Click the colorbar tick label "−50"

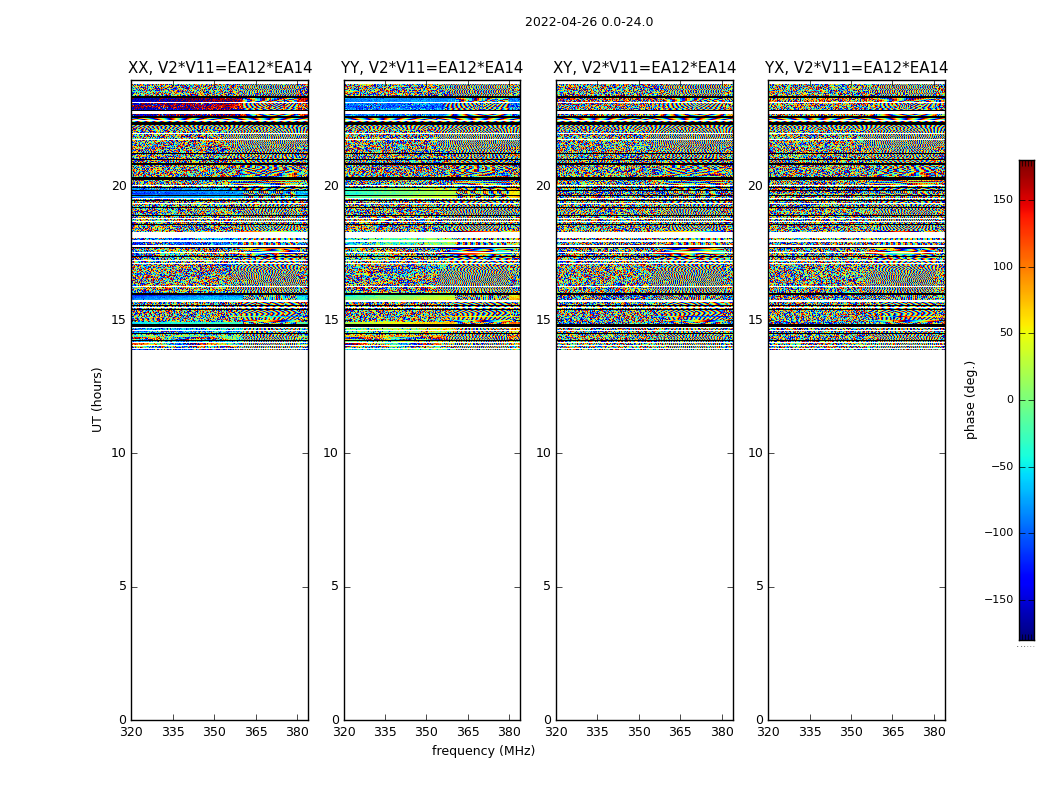(1002, 466)
